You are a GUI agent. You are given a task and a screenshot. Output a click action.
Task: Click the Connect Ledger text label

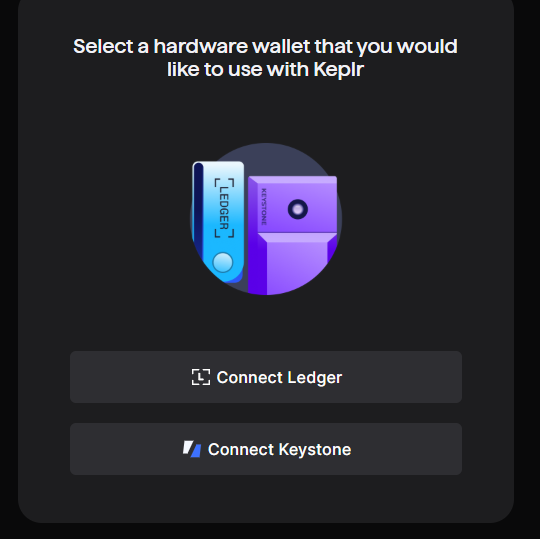279,377
